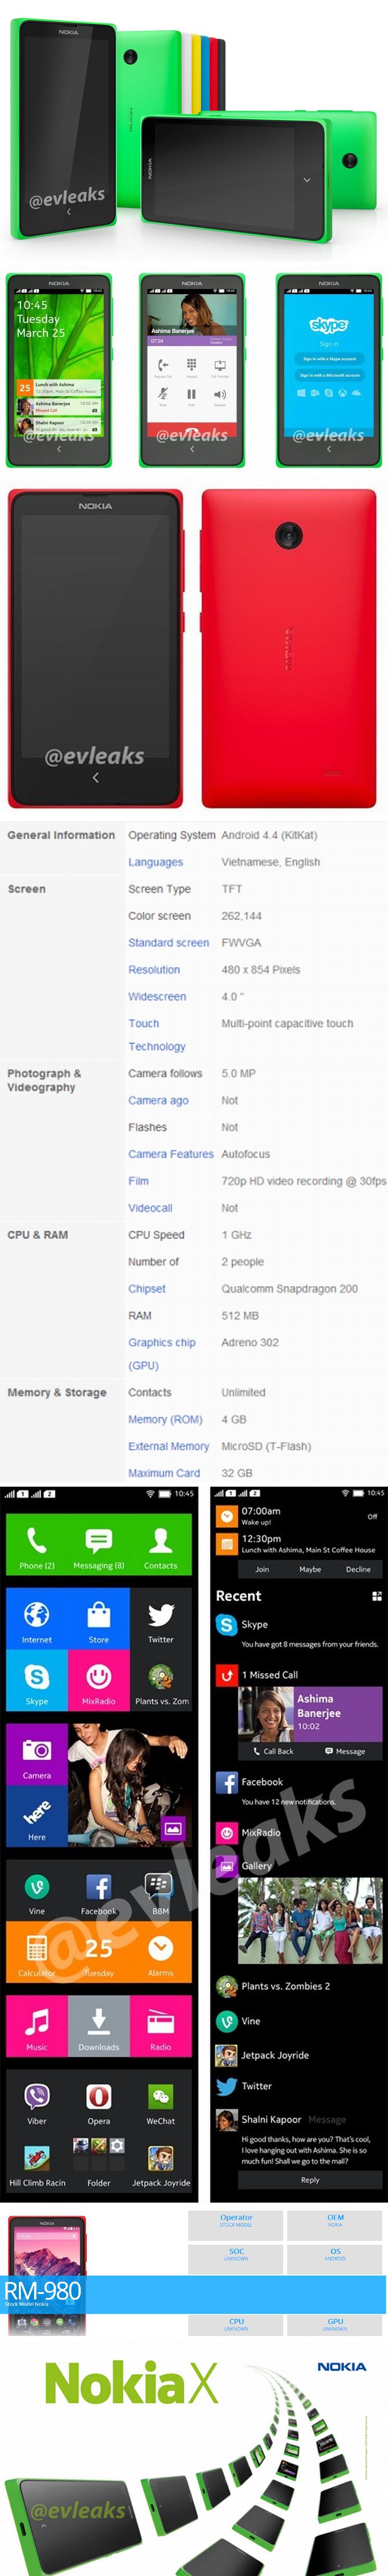388x2576 pixels.
Task: Open the Calculator tile
Action: point(36,1951)
